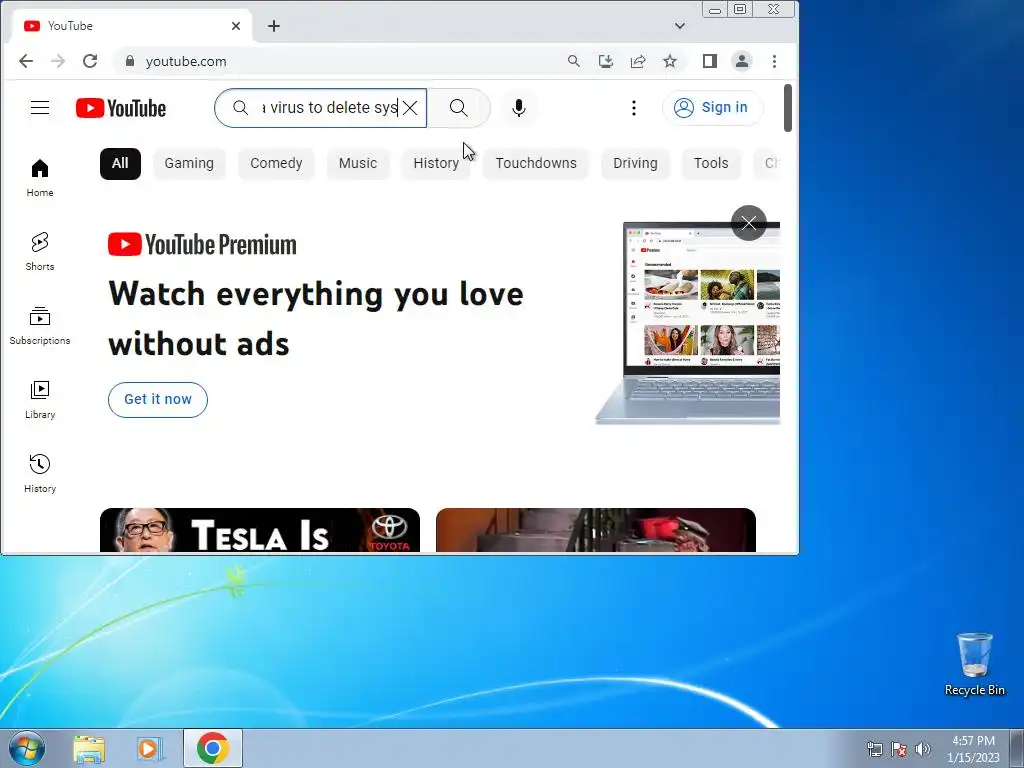This screenshot has width=1024, height=768.
Task: Click Get it now button
Action: click(158, 400)
